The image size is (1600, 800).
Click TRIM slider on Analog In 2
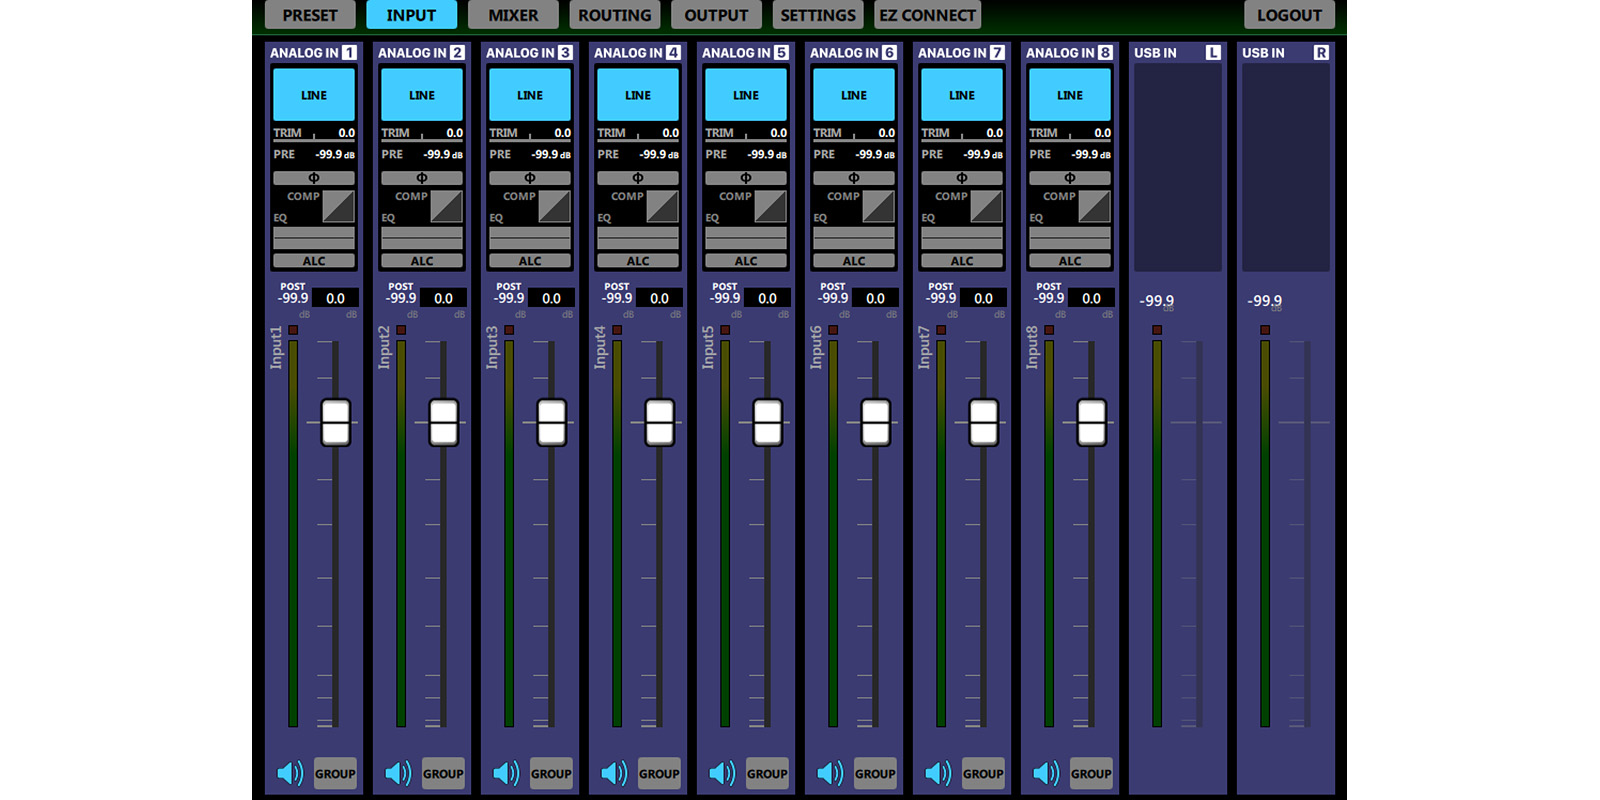[422, 133]
